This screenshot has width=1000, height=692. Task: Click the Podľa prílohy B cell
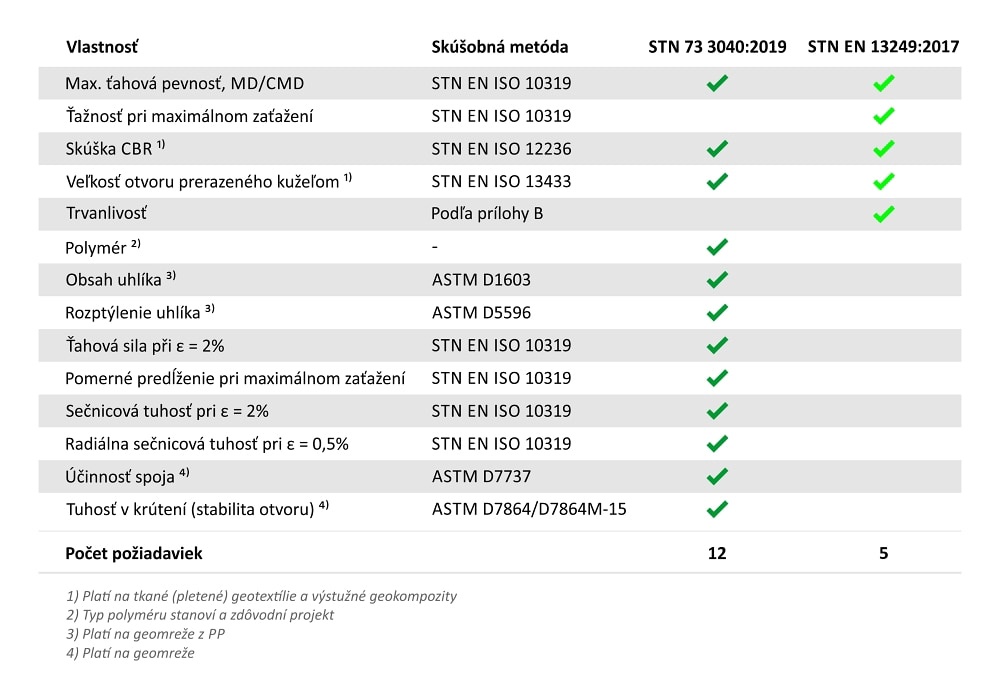488,214
